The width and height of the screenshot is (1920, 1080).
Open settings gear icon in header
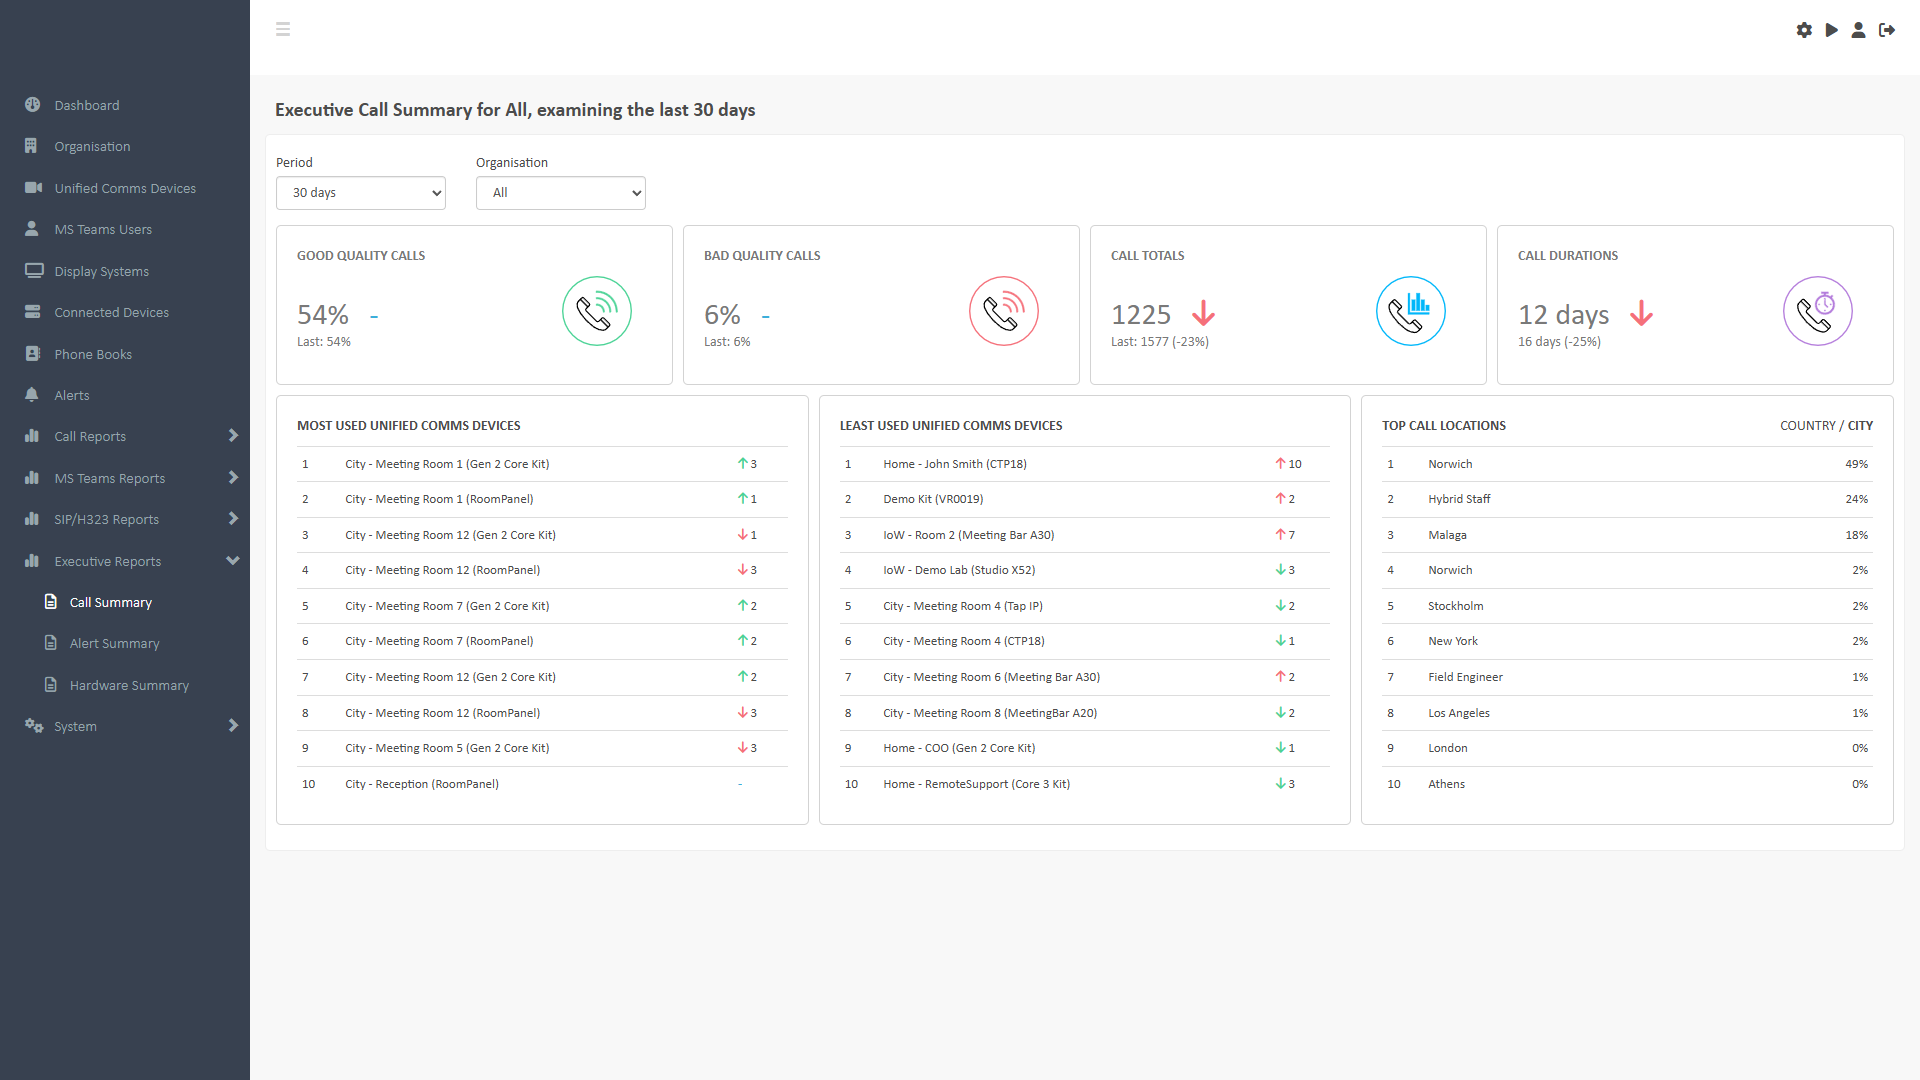pyautogui.click(x=1804, y=30)
